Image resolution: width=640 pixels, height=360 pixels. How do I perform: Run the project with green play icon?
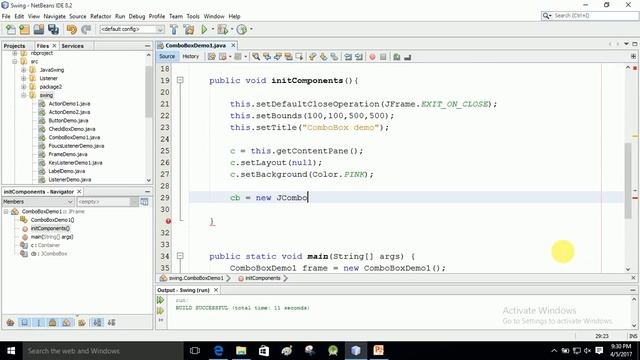click(204, 29)
